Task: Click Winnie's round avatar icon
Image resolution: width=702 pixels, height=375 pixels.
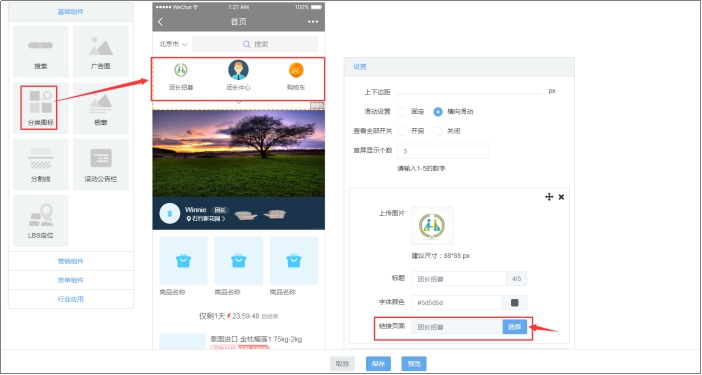Action: click(x=170, y=213)
